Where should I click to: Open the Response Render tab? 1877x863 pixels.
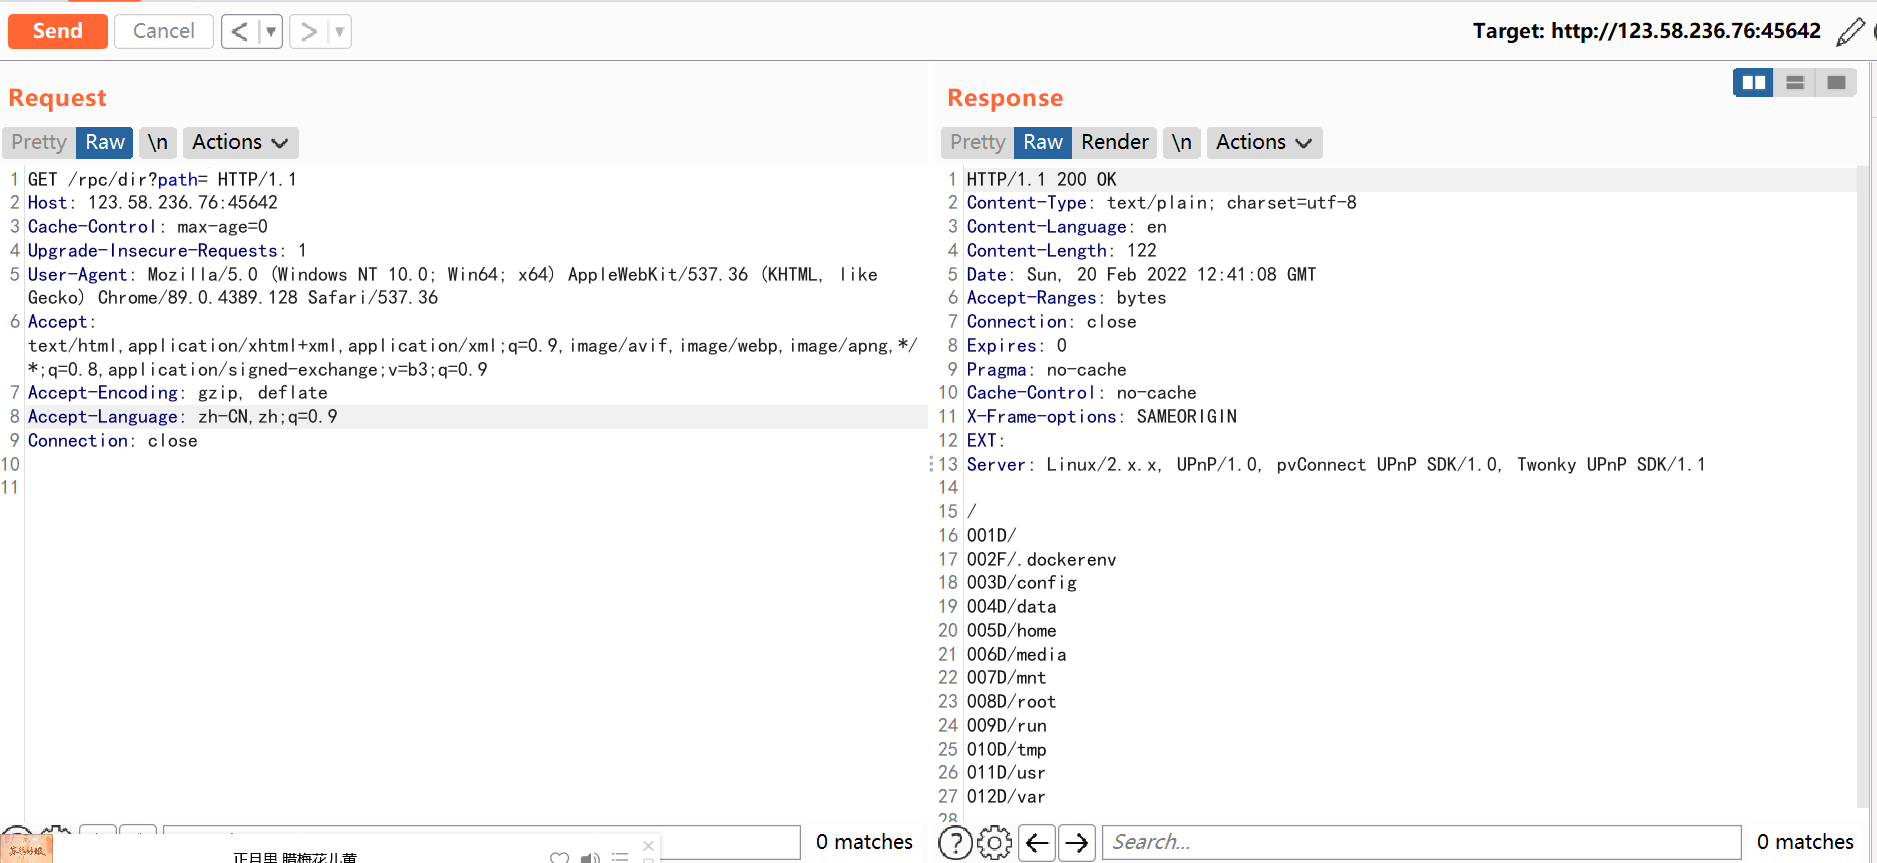tap(1115, 142)
